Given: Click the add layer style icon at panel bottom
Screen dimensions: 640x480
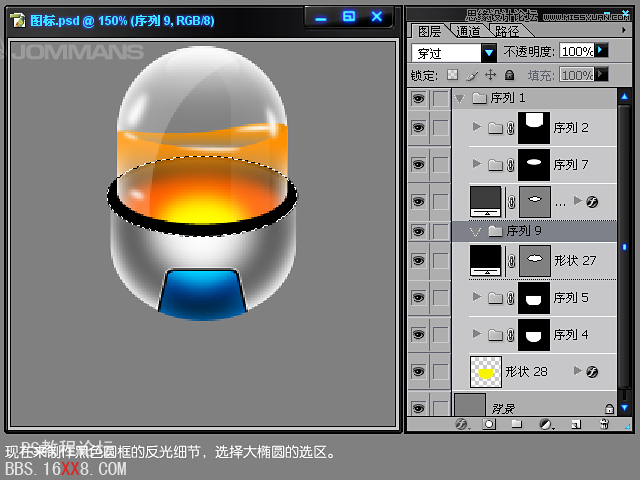Looking at the screenshot, I should [462, 424].
